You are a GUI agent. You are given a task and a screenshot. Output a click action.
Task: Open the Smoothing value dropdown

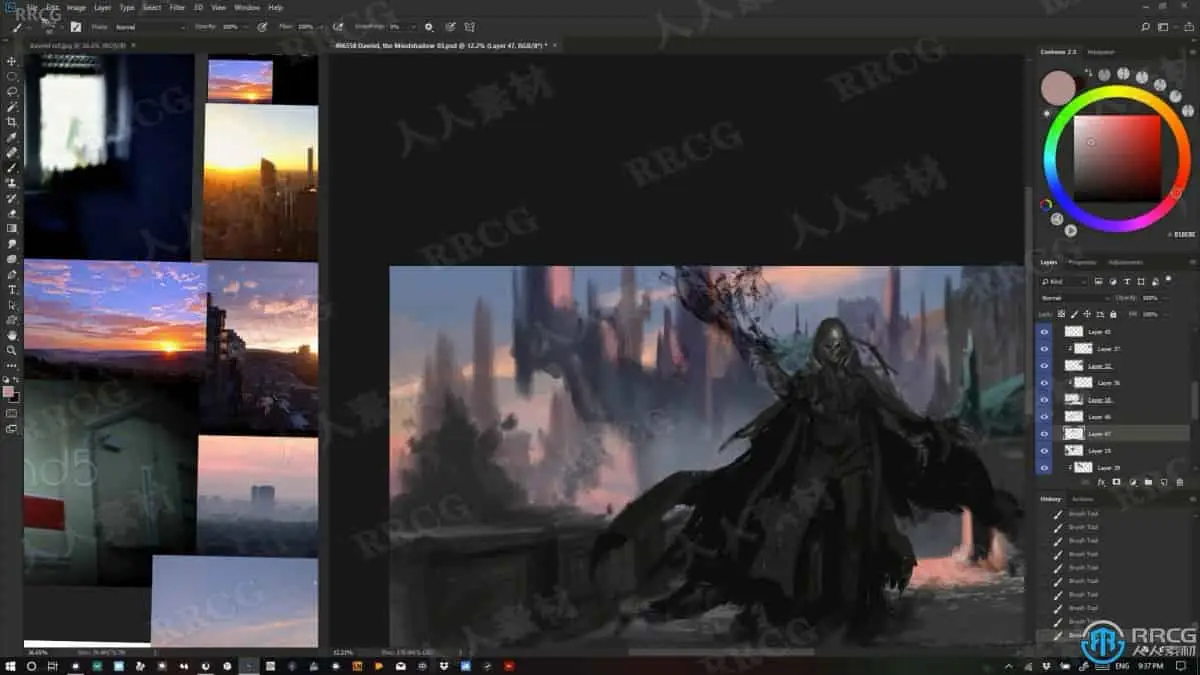point(415,27)
